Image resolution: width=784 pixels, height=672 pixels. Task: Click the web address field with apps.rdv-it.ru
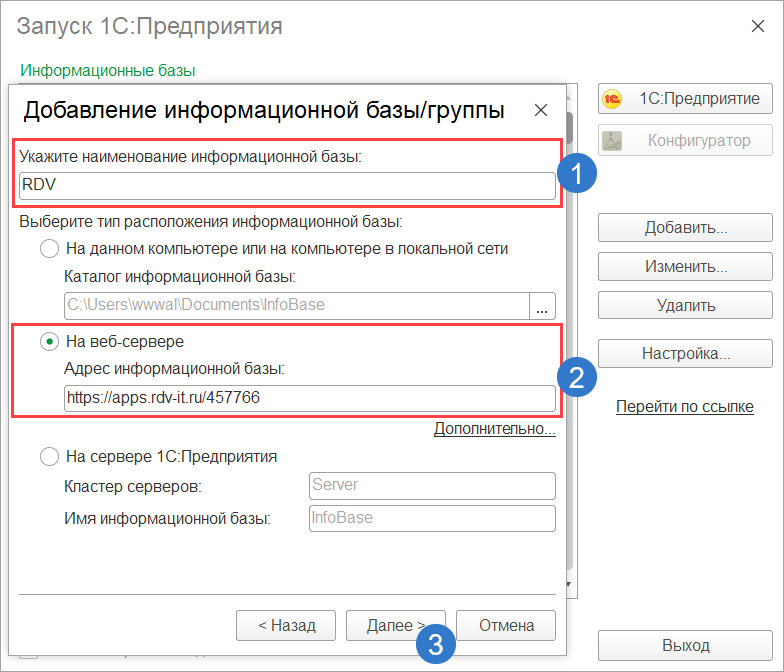click(310, 398)
